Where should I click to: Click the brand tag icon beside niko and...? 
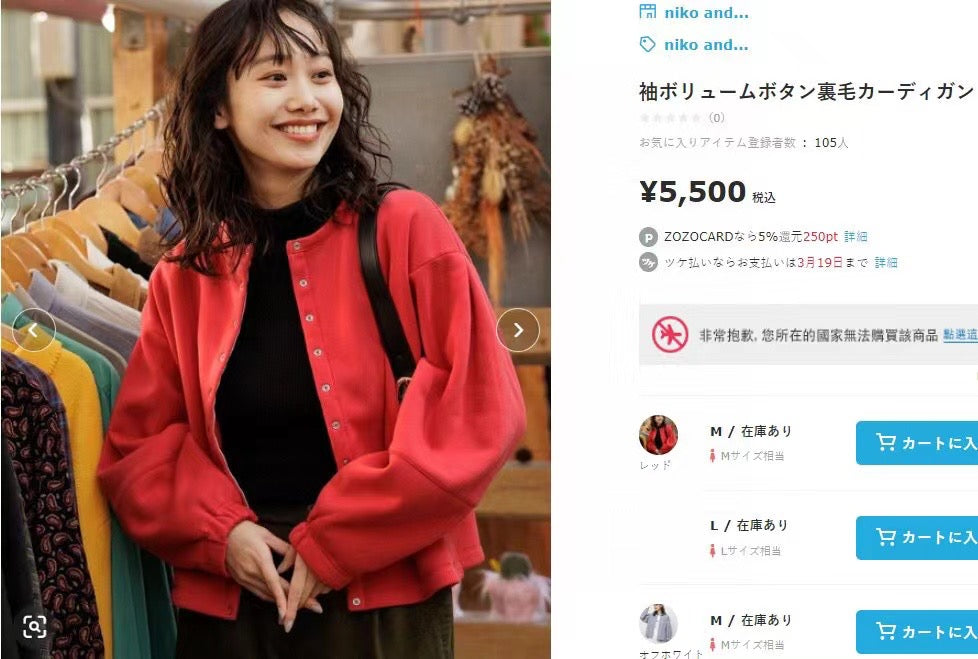tap(647, 44)
